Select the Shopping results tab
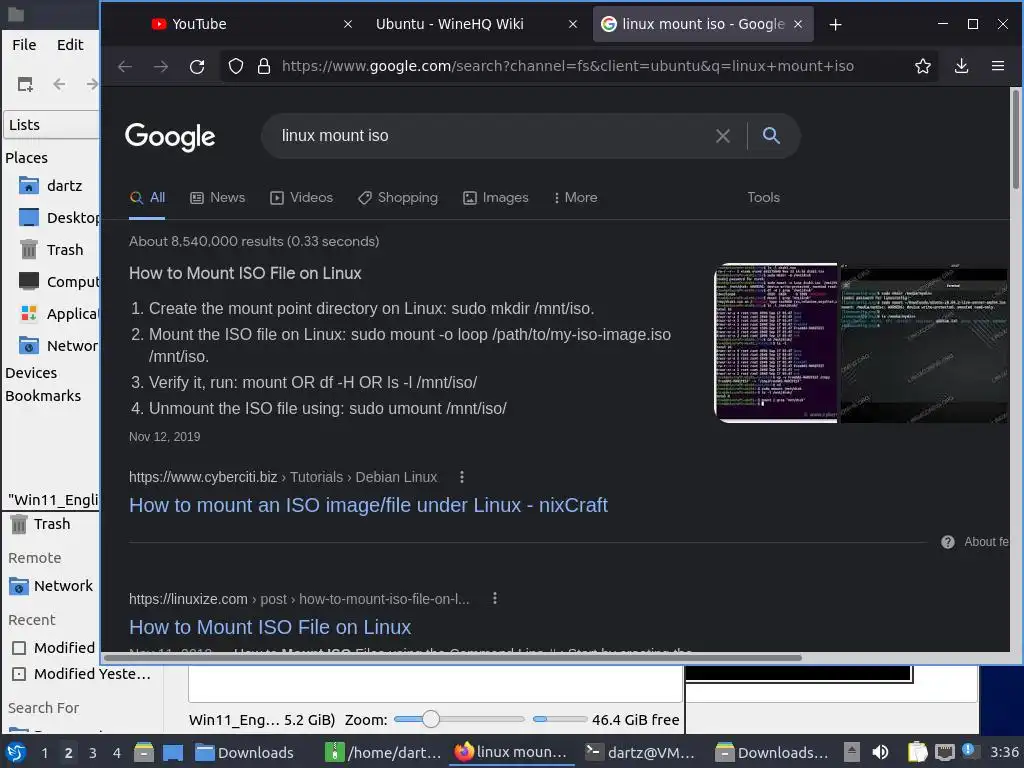The height and width of the screenshot is (768, 1024). click(398, 198)
